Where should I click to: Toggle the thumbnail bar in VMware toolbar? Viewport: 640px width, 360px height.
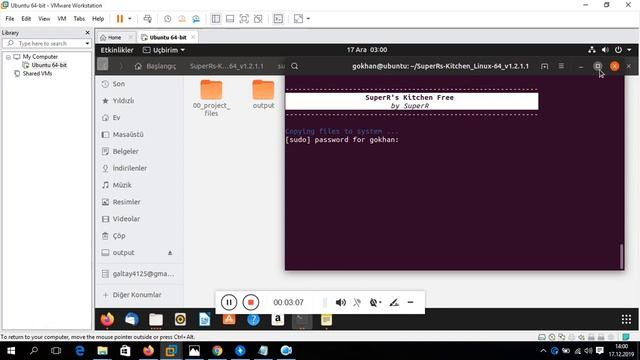tap(230, 19)
